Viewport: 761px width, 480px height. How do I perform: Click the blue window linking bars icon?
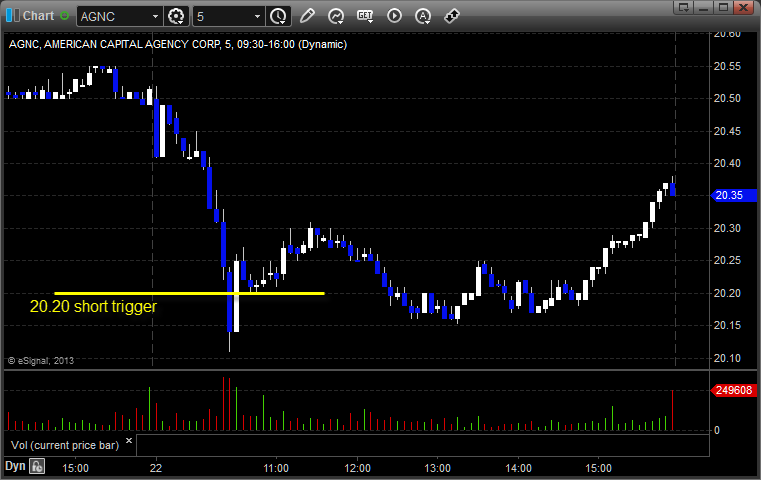click(13, 16)
